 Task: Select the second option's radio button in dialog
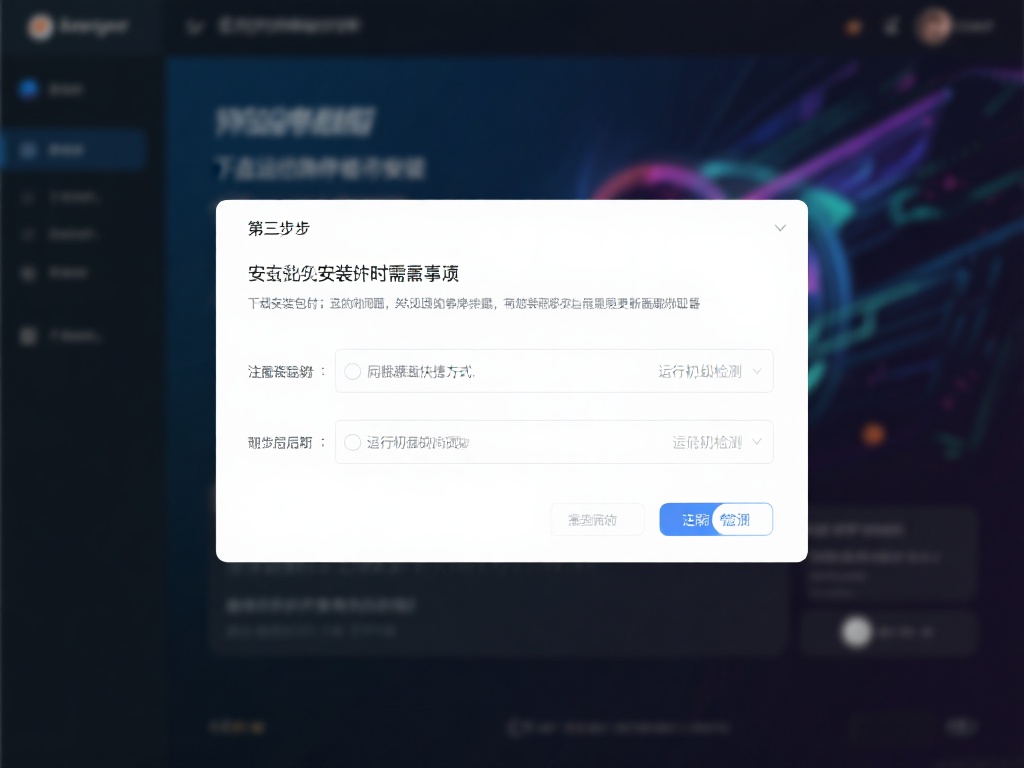(353, 441)
